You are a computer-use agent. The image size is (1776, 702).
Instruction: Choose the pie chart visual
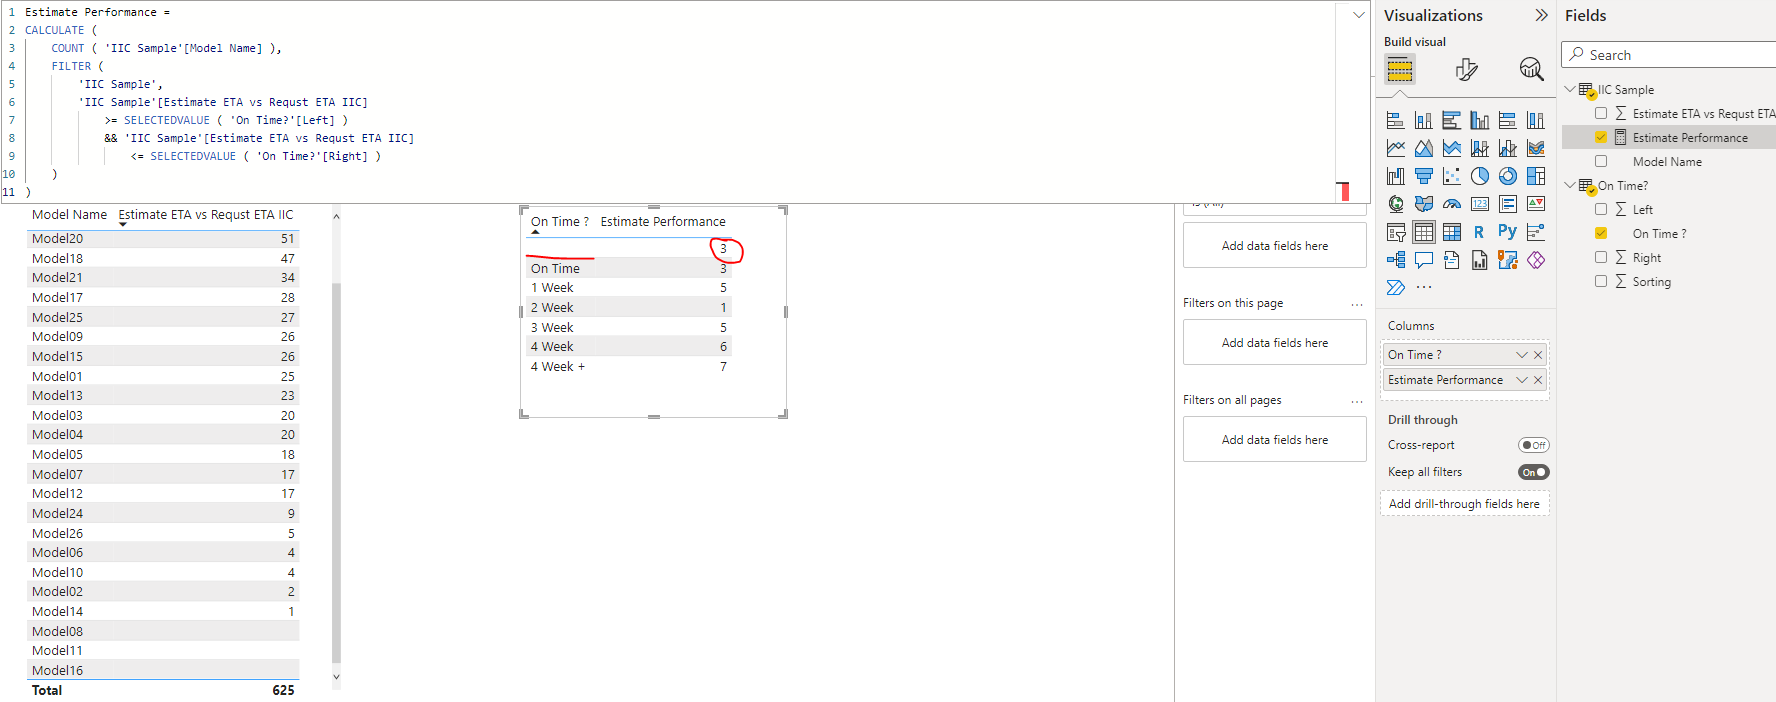click(1480, 177)
